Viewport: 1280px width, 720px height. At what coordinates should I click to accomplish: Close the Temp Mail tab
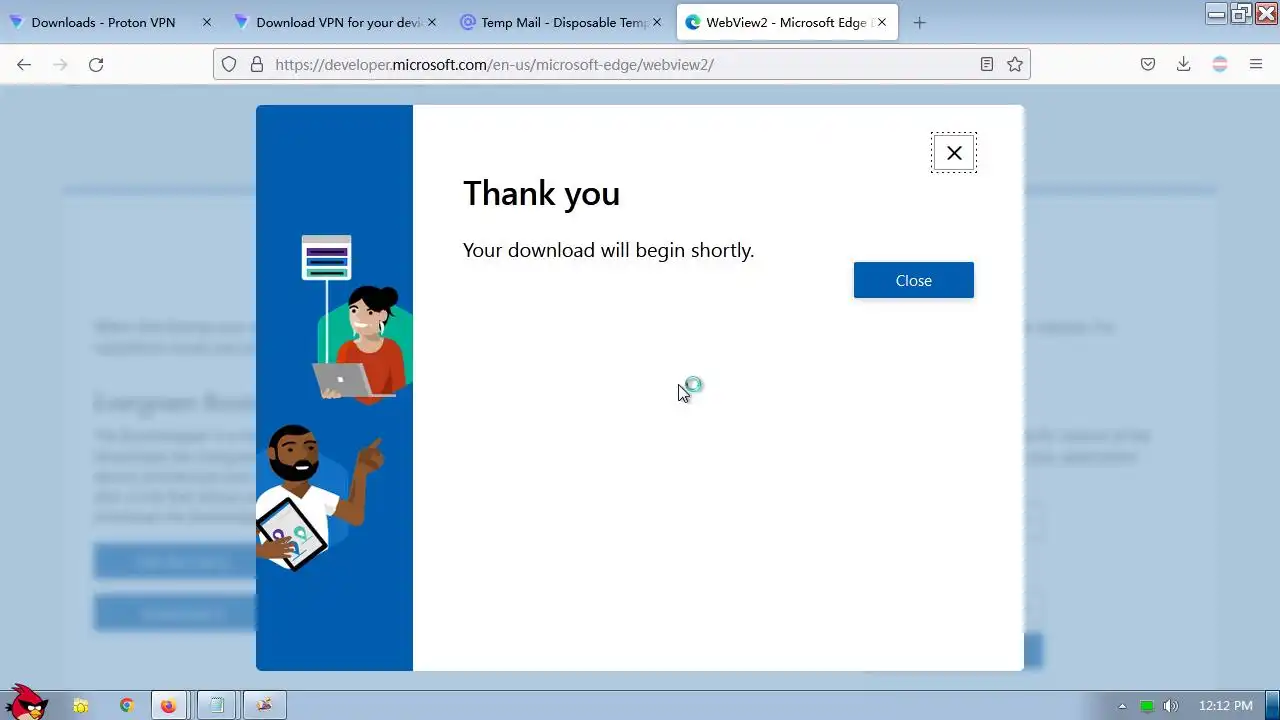pyautogui.click(x=657, y=22)
